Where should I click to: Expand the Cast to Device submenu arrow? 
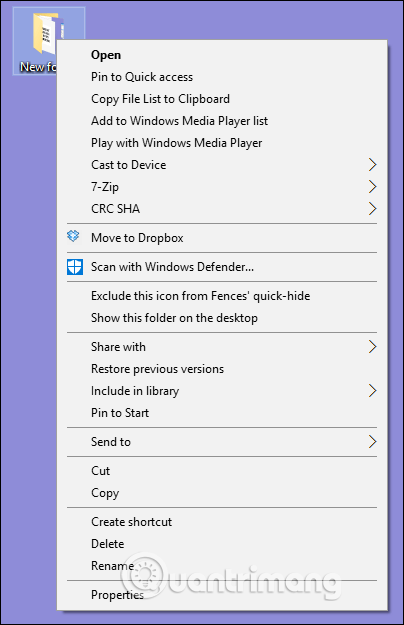coord(372,165)
